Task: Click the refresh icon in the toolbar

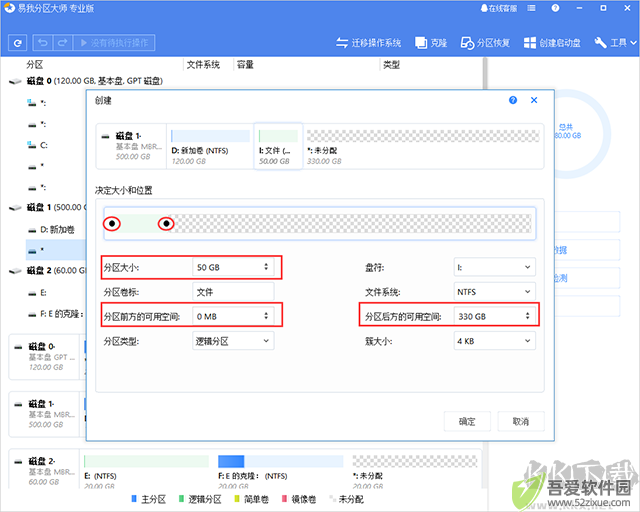Action: [x=17, y=43]
